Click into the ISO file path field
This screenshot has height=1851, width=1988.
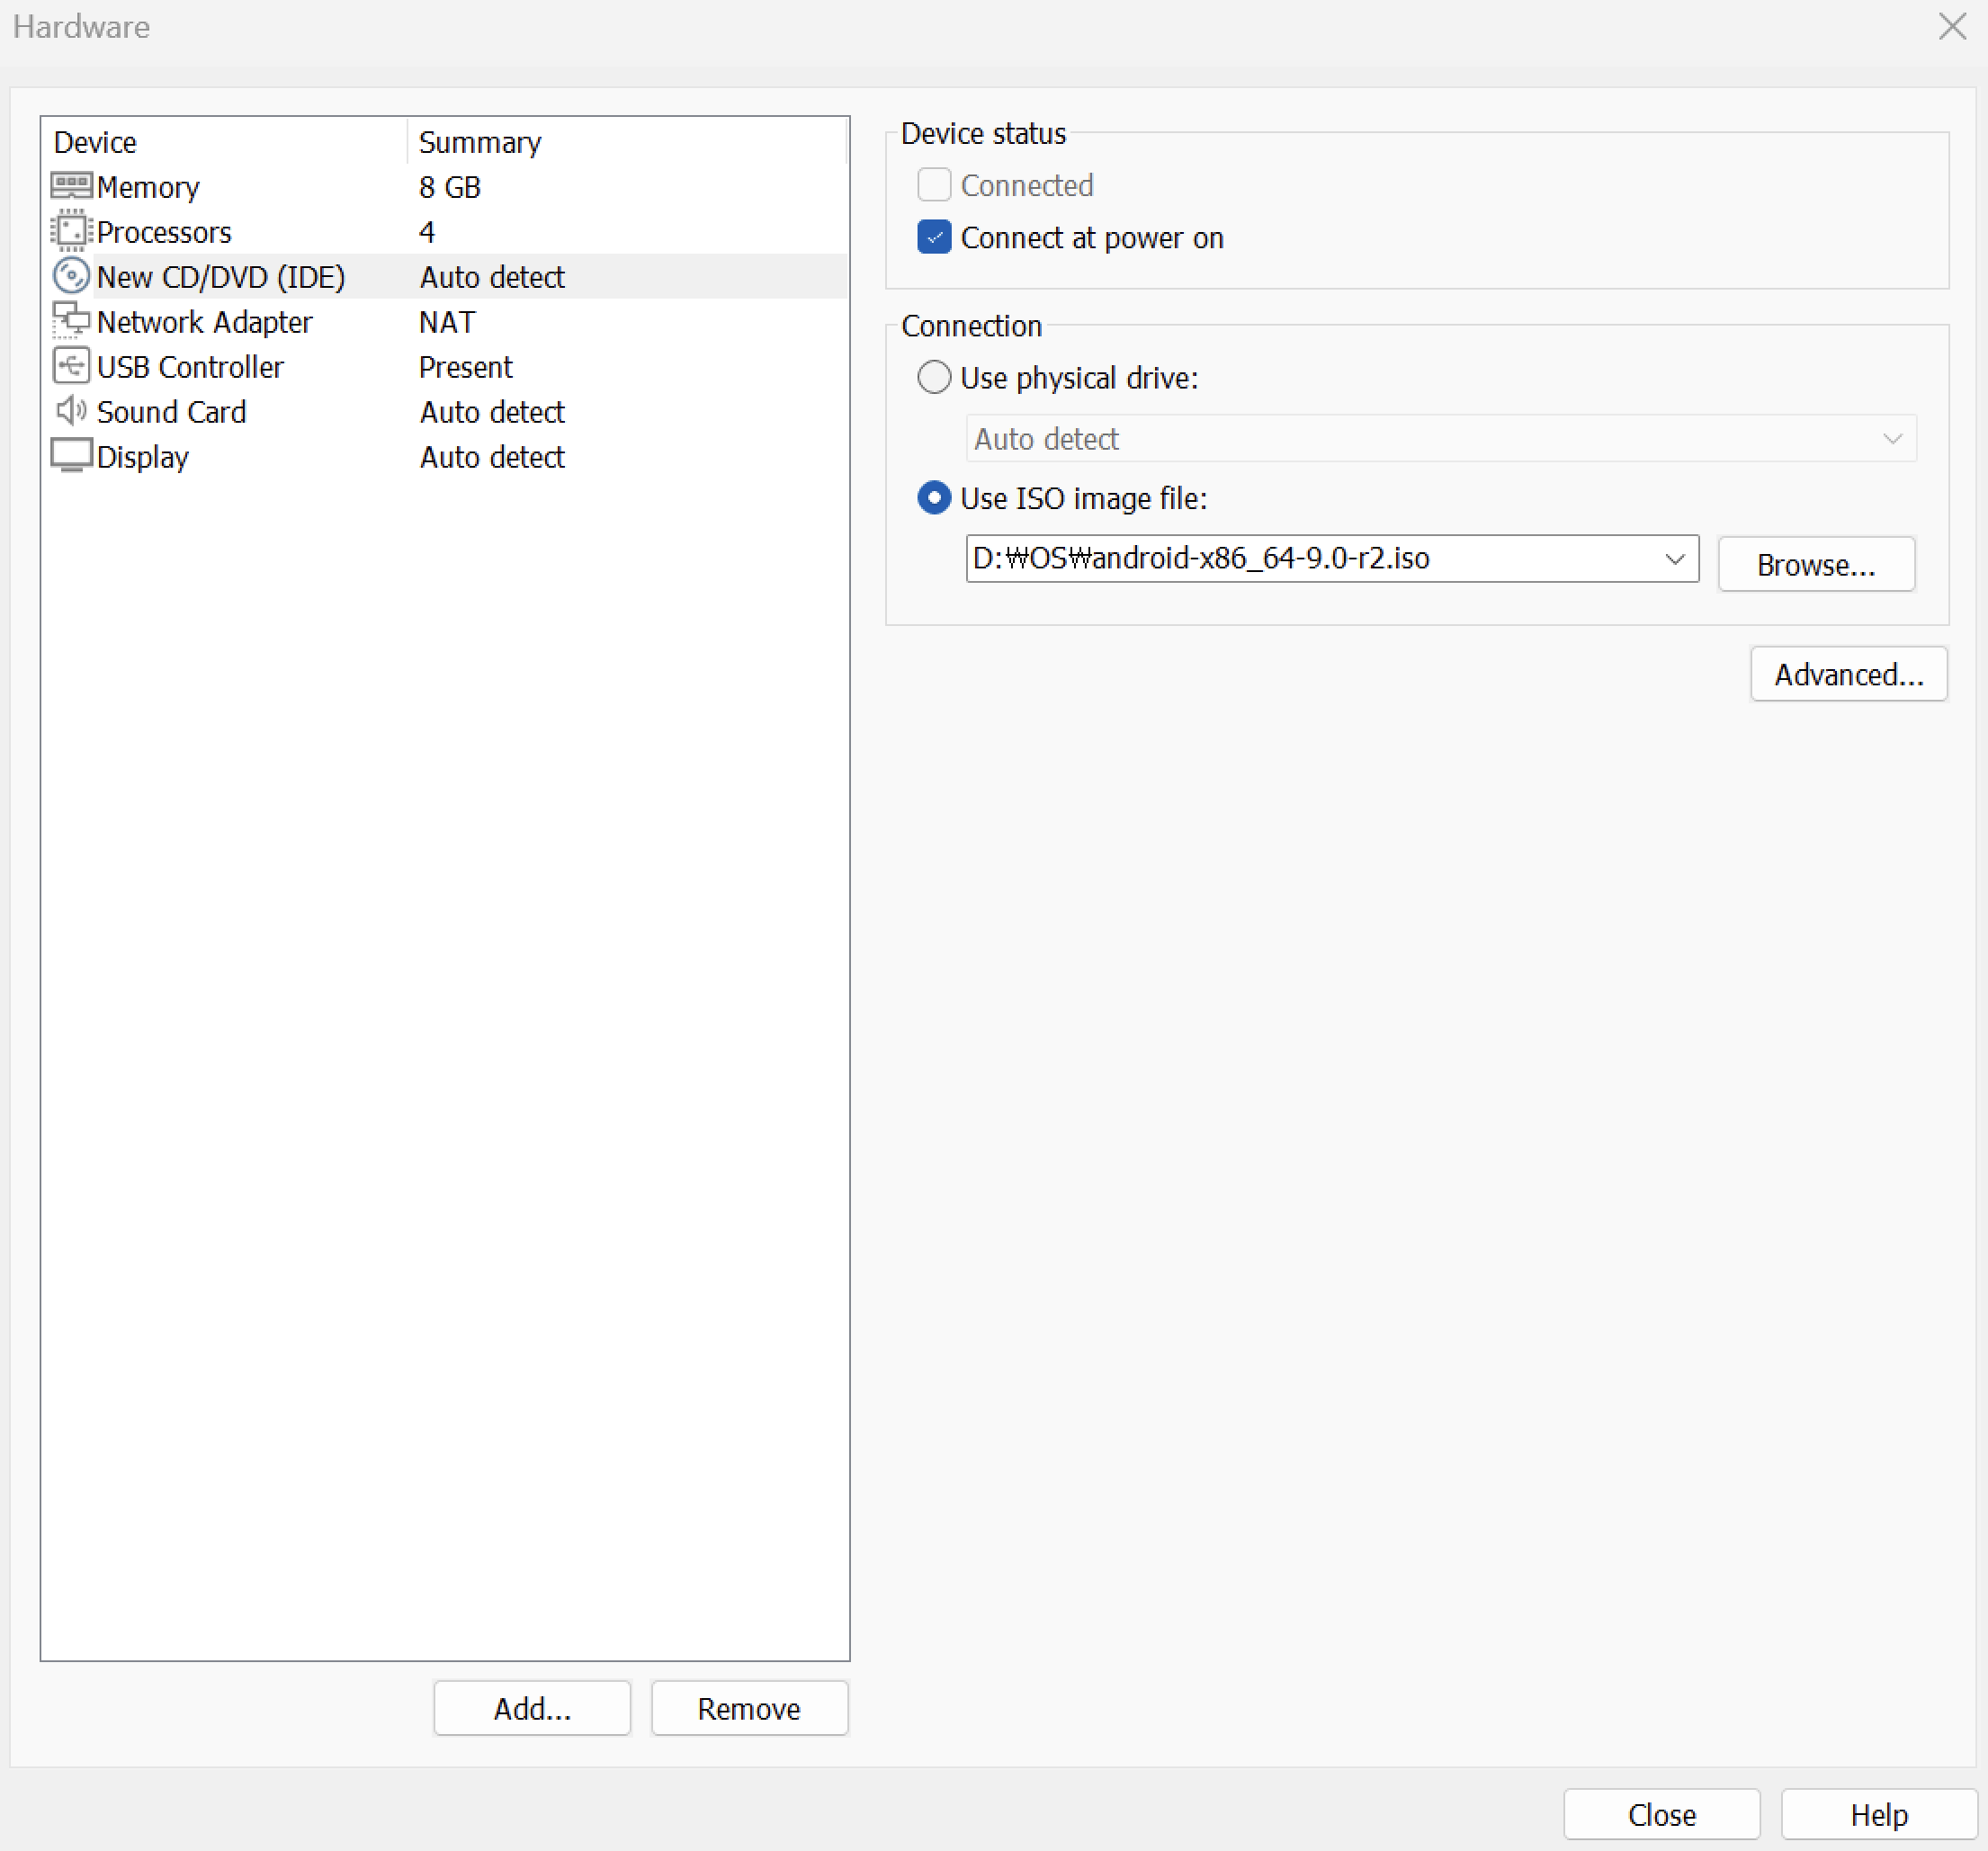(x=1300, y=559)
